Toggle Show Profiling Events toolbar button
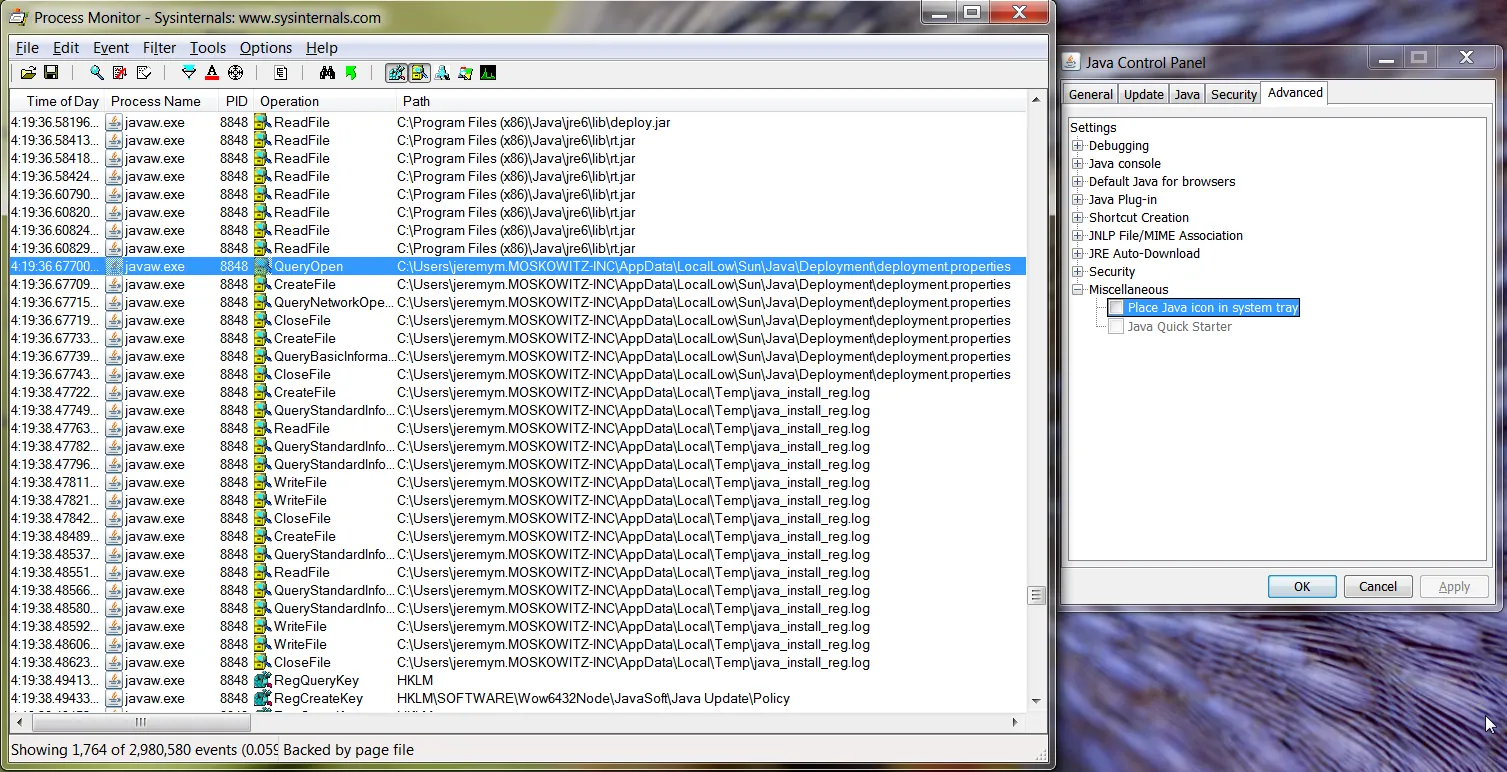The width and height of the screenshot is (1507, 772). point(488,73)
